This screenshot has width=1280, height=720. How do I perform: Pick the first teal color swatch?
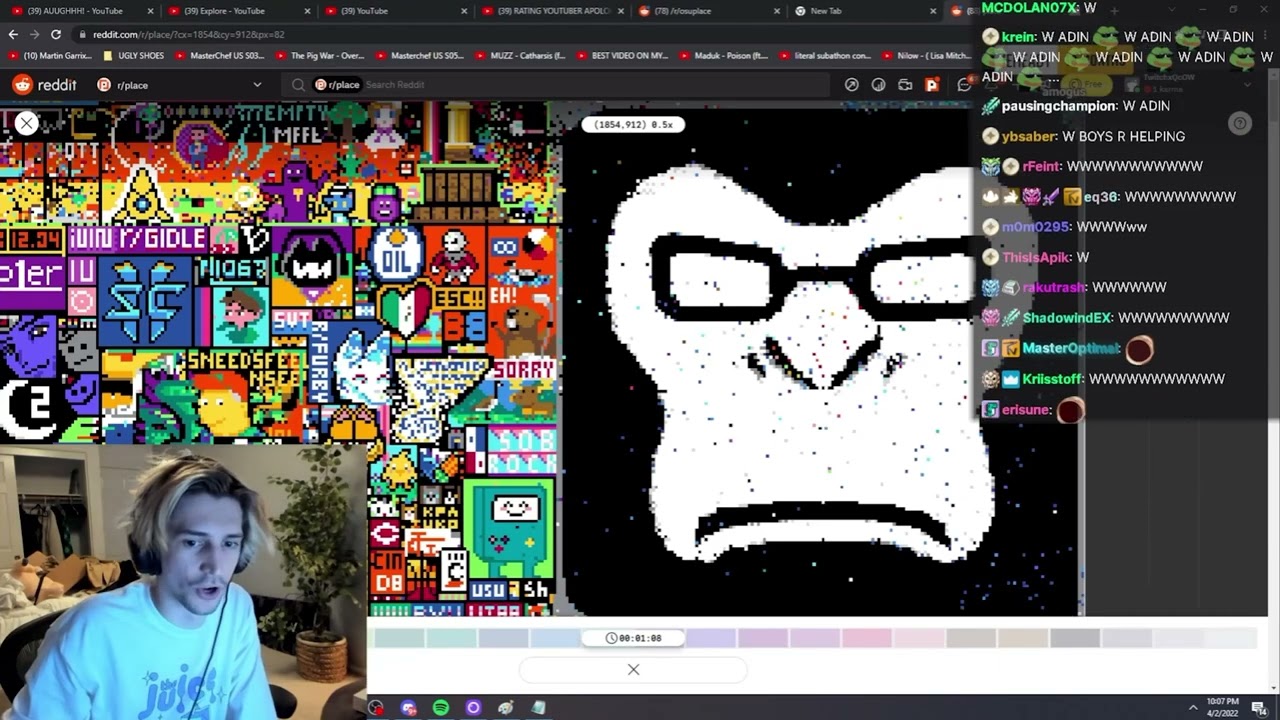tap(400, 638)
